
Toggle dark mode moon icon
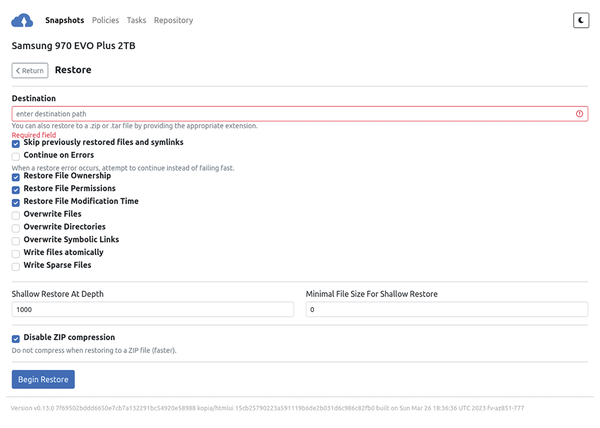(x=580, y=20)
